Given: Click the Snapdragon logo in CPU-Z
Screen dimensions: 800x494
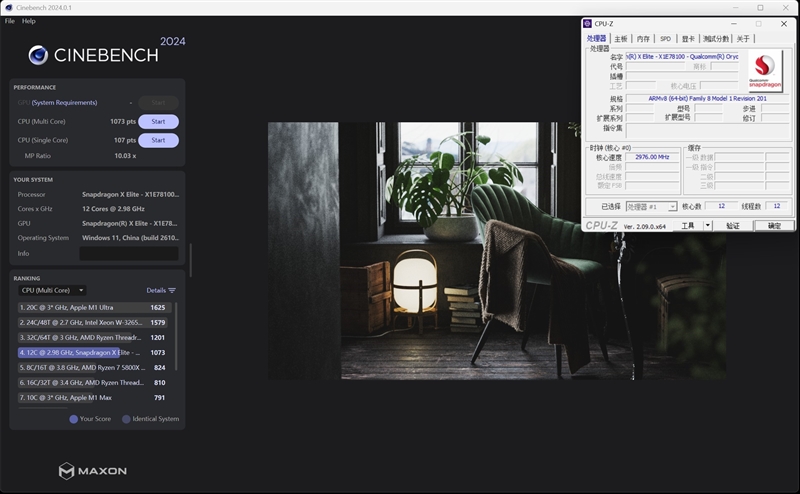Looking at the screenshot, I should 765,70.
